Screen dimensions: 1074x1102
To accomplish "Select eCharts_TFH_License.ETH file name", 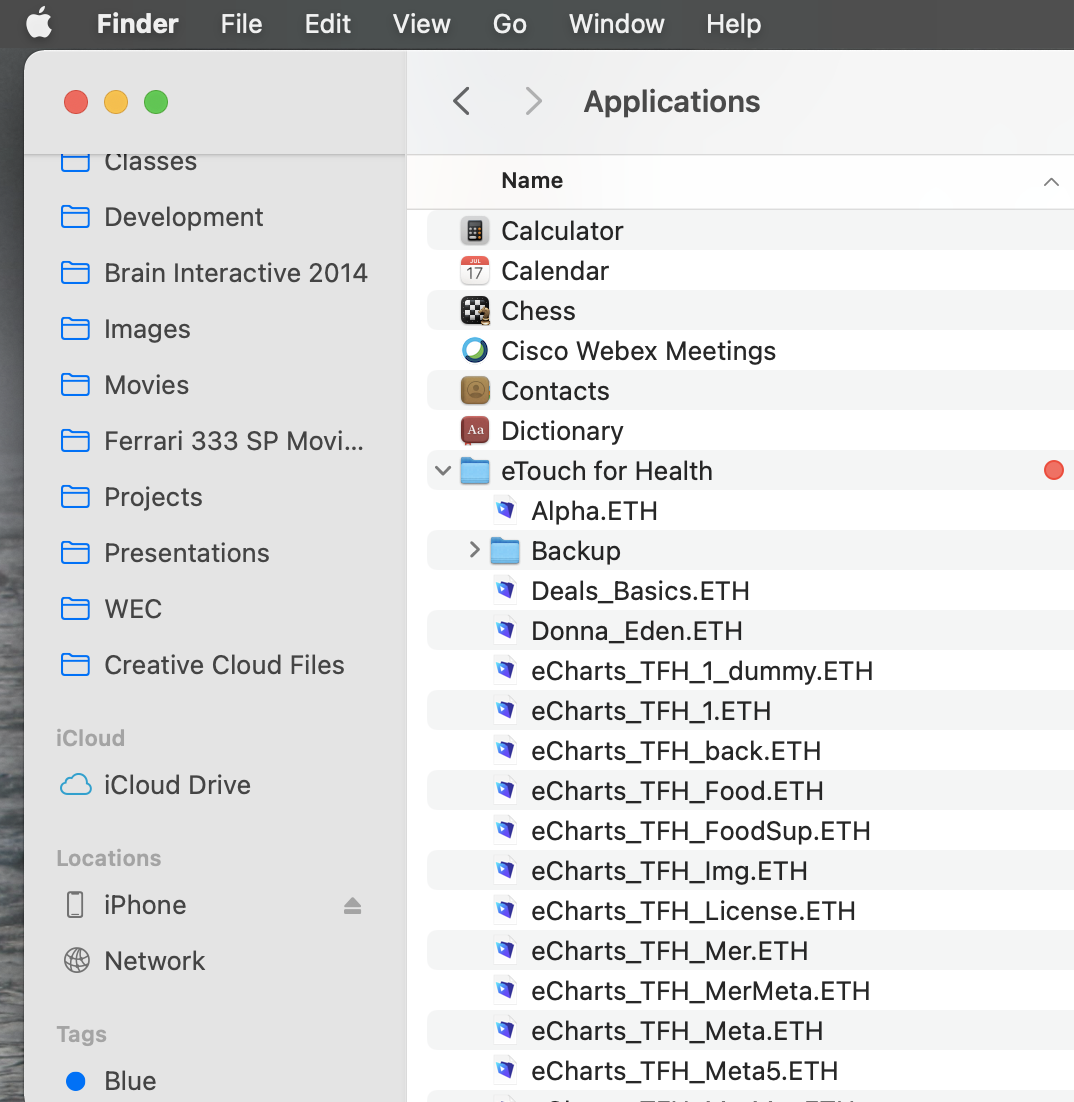I will [x=693, y=912].
